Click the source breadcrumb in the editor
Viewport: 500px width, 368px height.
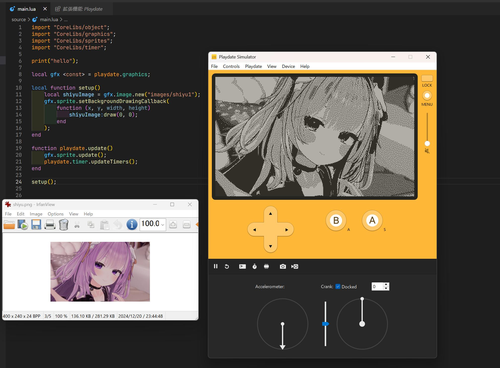point(19,20)
